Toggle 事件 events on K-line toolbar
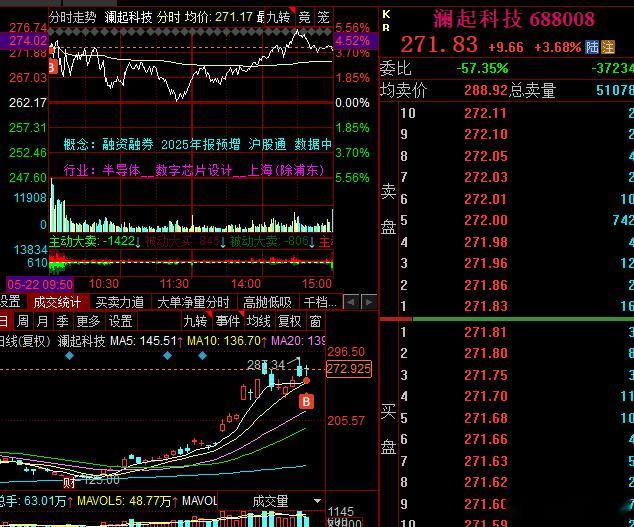 [227, 321]
